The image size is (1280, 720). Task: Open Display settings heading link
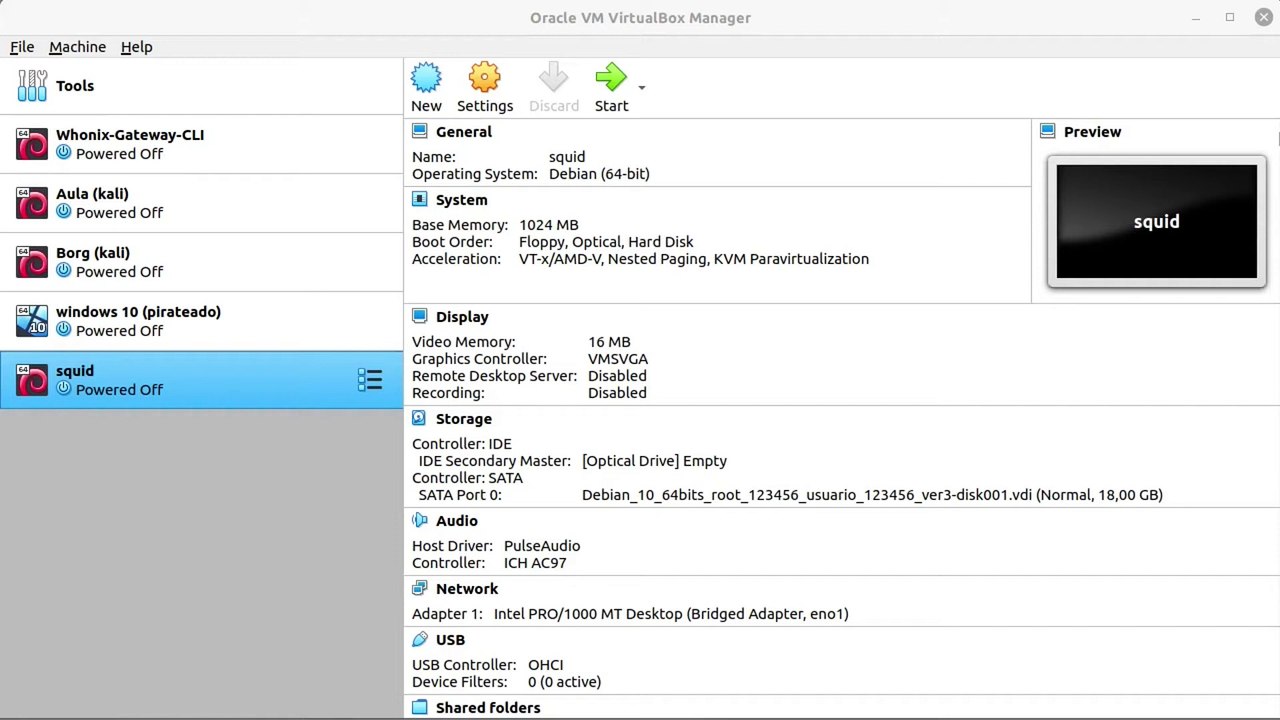point(462,317)
